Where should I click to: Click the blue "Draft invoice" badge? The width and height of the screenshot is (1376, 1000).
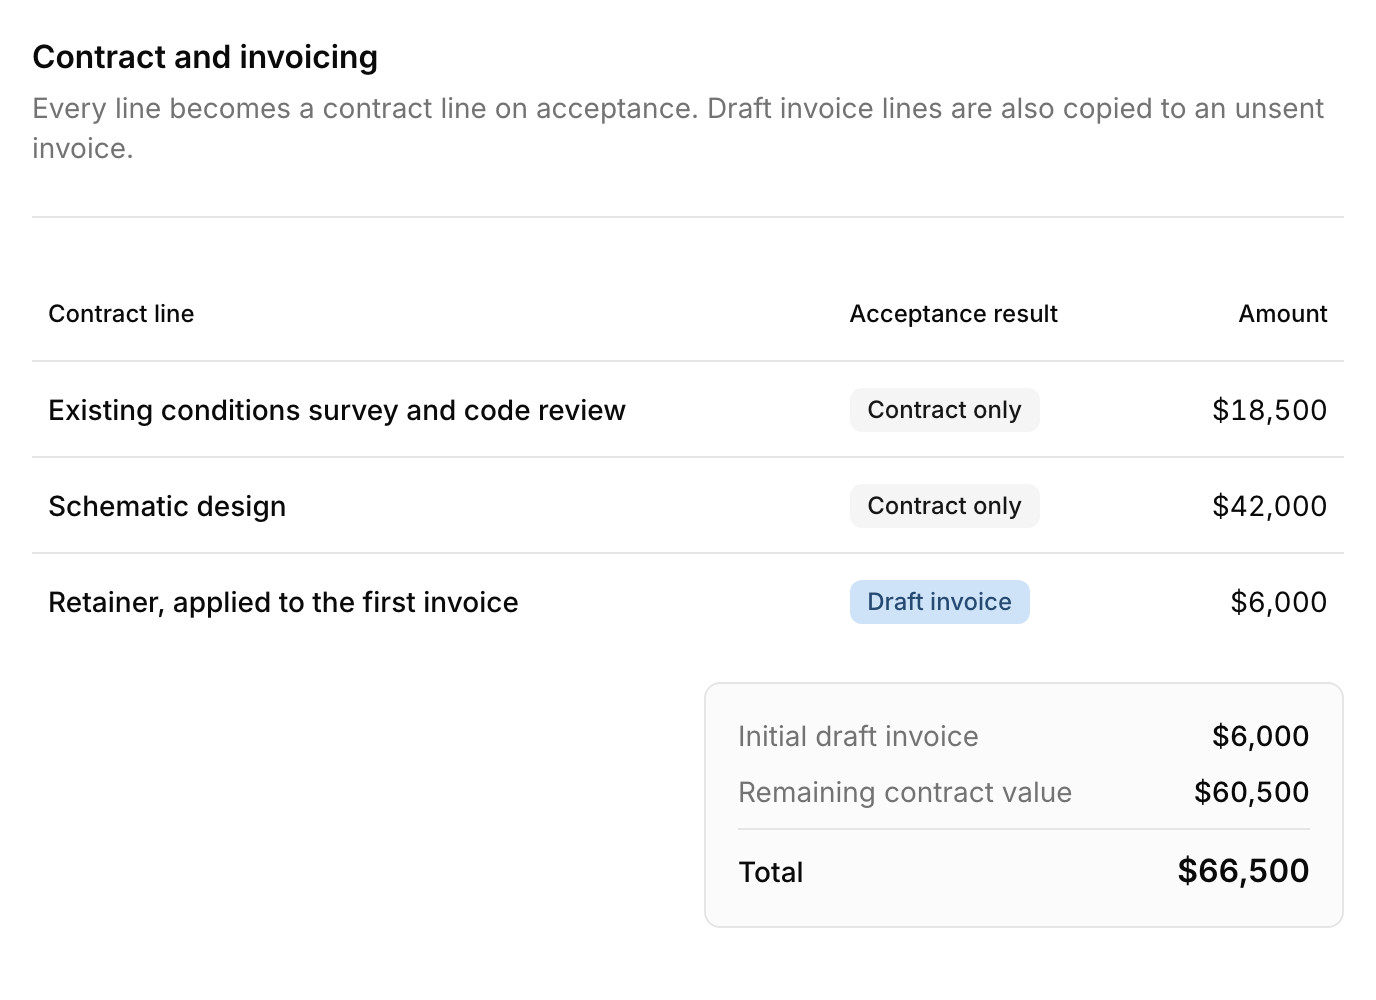[x=939, y=602]
